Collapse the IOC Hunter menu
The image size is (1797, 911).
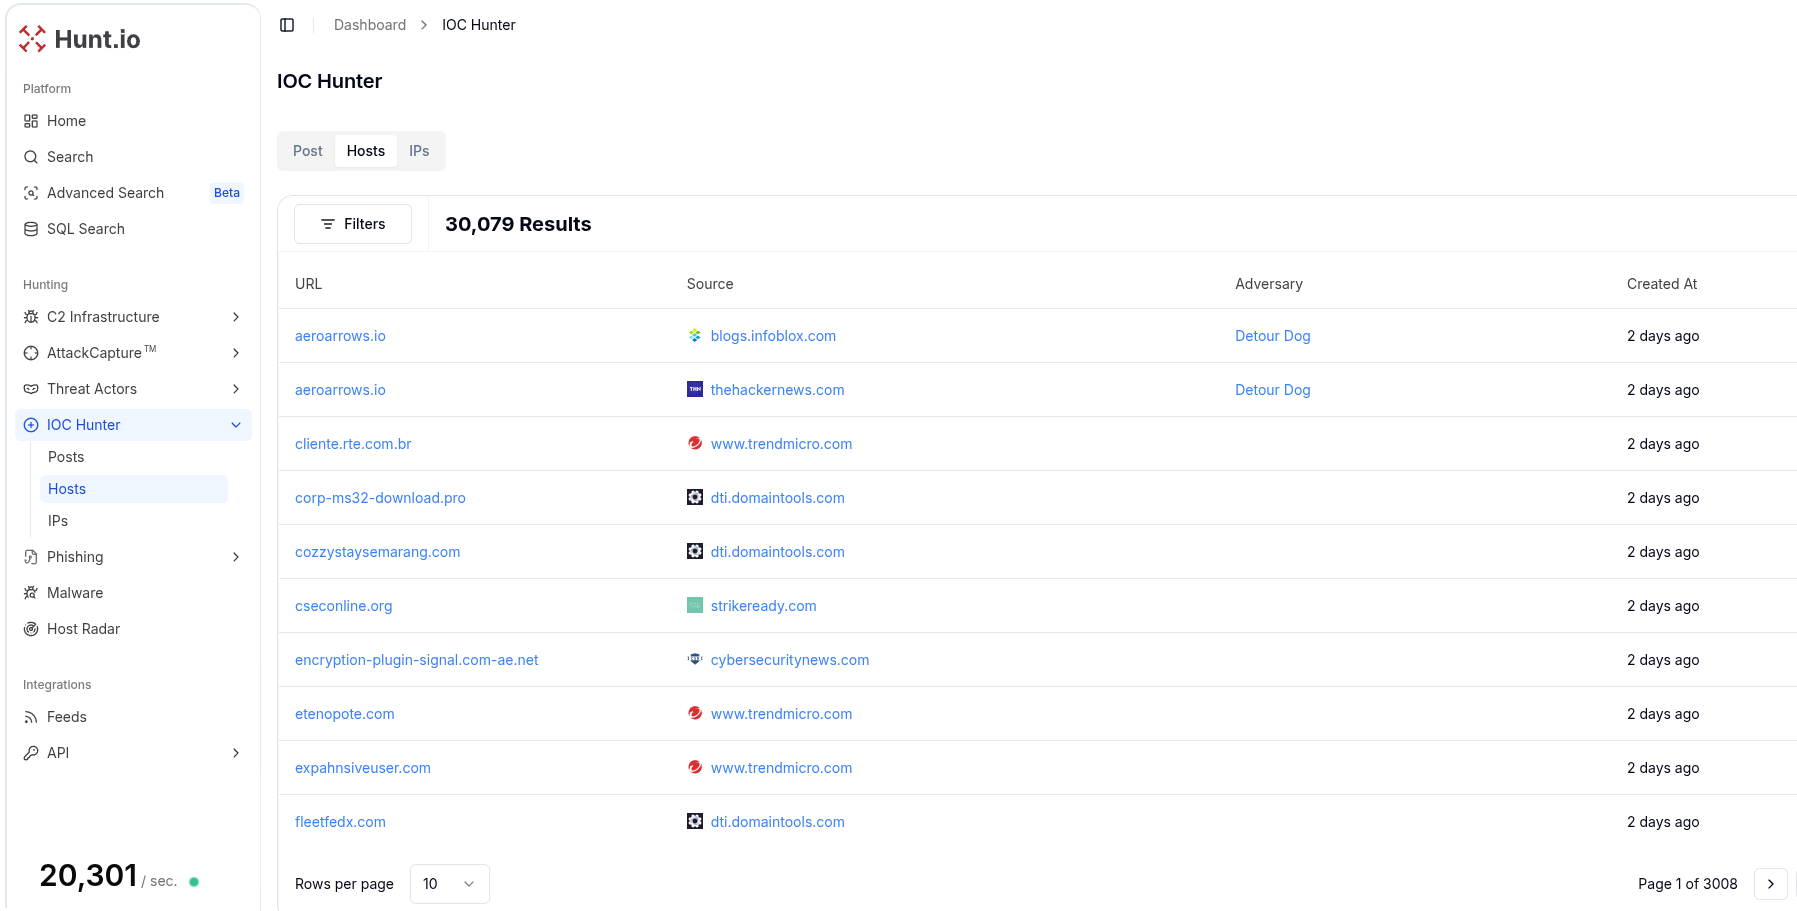(x=236, y=425)
